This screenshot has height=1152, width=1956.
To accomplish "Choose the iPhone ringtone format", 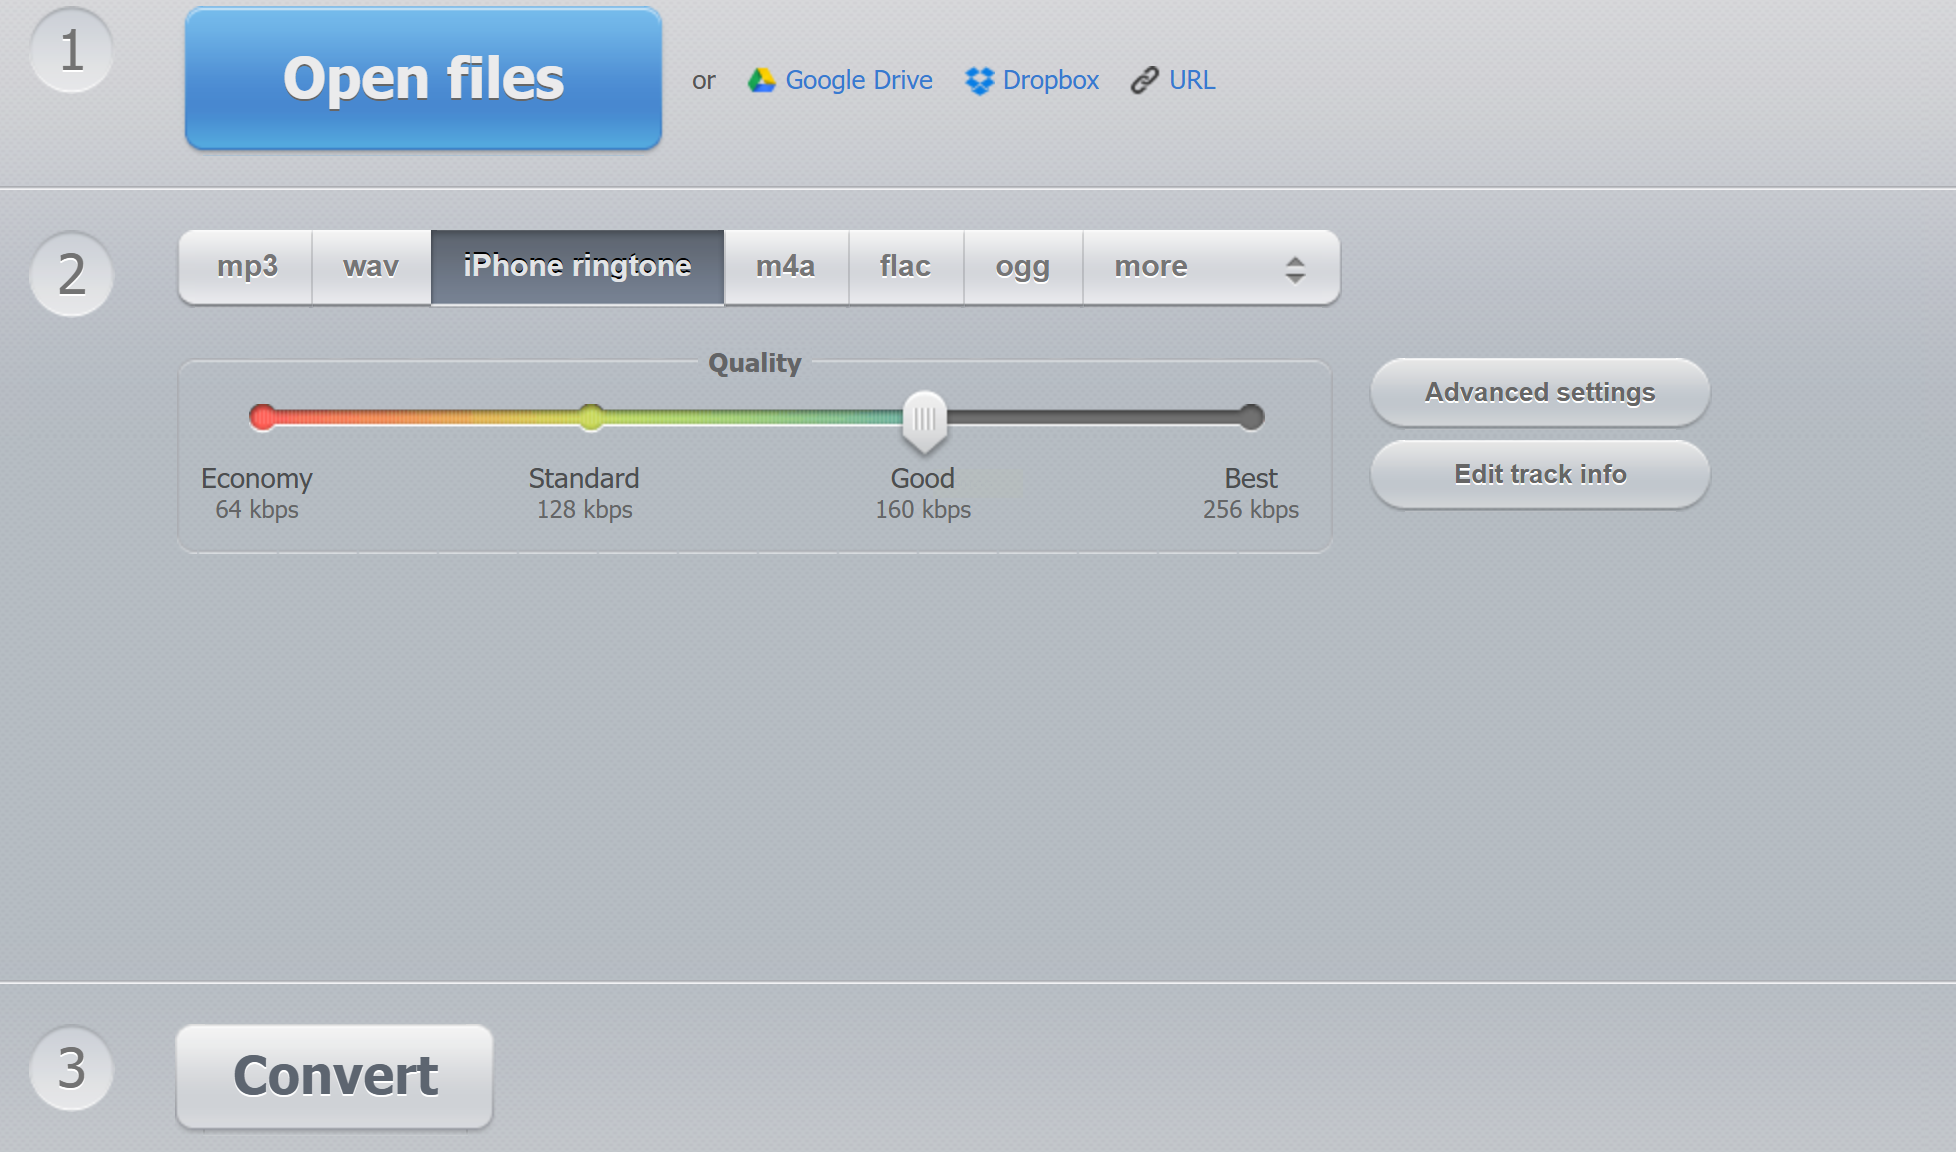I will [577, 267].
